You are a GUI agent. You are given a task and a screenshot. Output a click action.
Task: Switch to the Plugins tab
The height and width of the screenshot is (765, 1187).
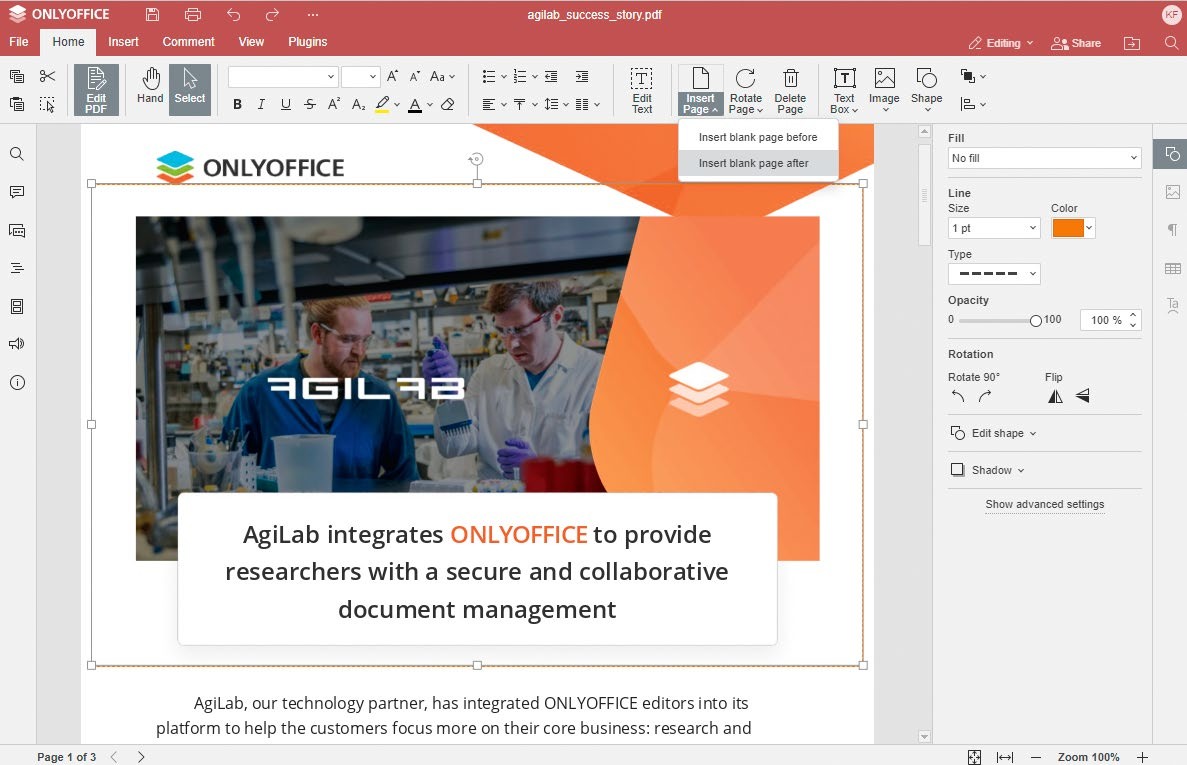click(307, 42)
